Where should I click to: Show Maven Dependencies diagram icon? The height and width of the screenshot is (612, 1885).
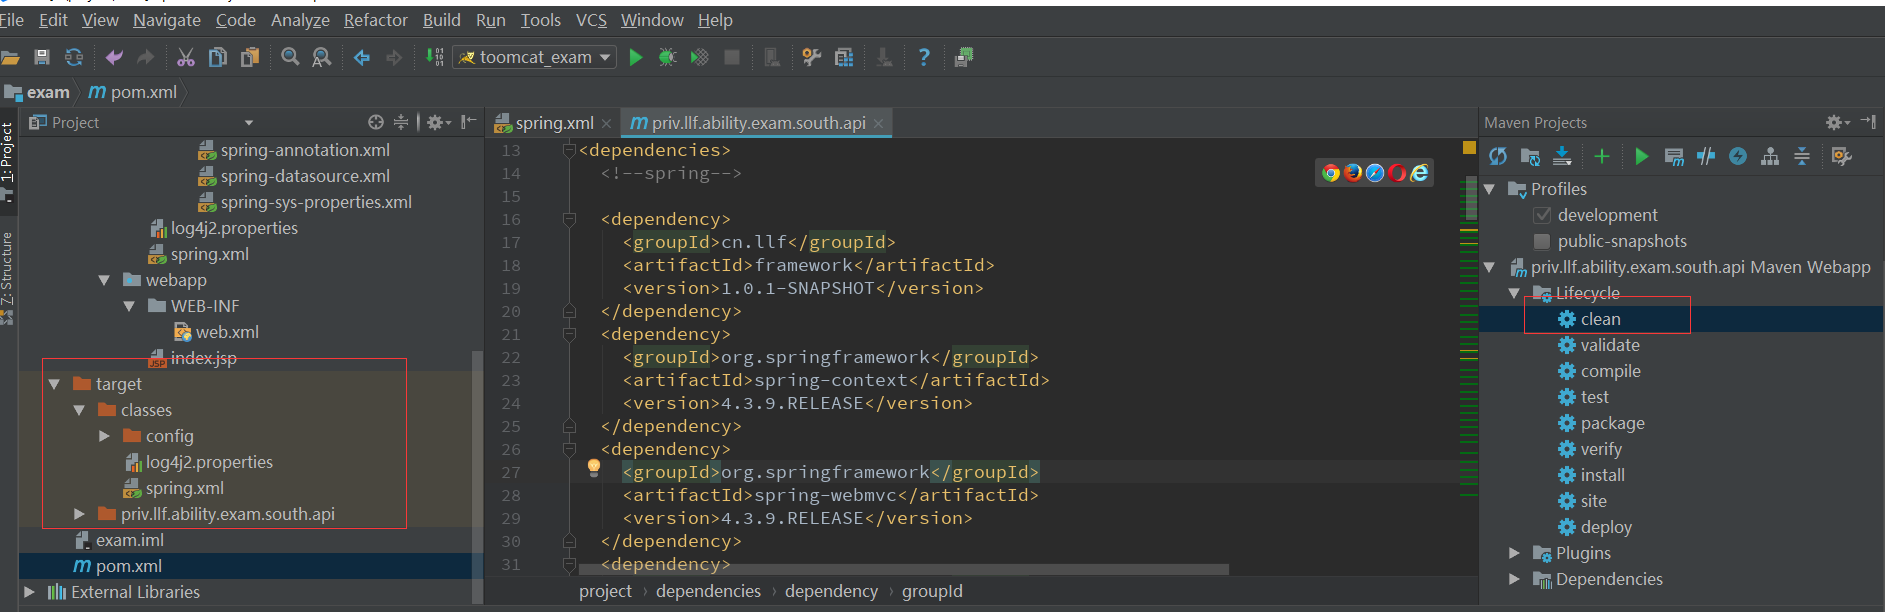(1770, 156)
